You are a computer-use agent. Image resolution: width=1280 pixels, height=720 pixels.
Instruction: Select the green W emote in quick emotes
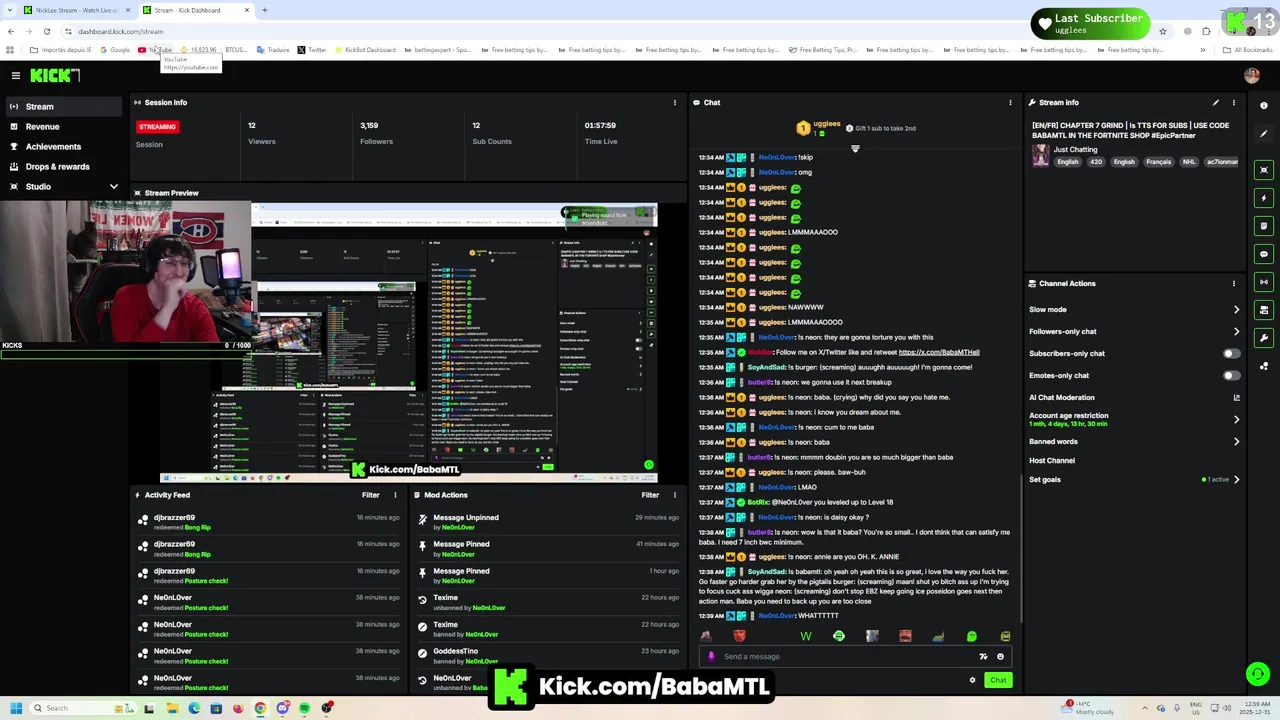click(806, 636)
